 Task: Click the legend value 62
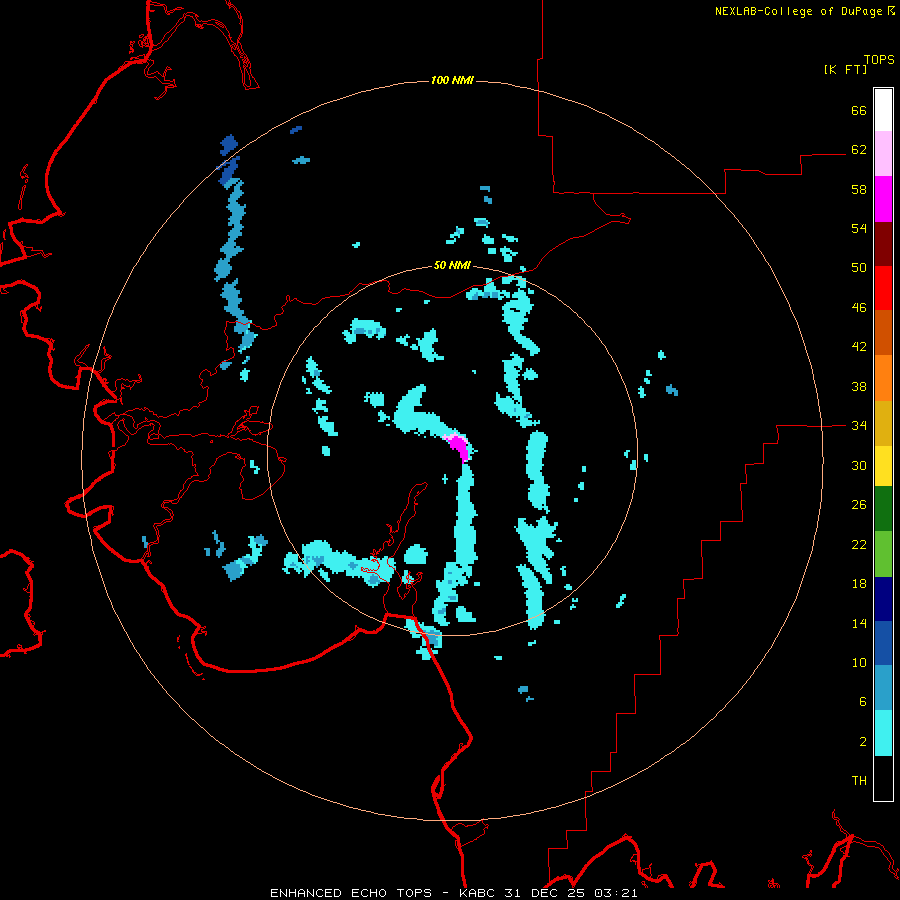pos(859,149)
